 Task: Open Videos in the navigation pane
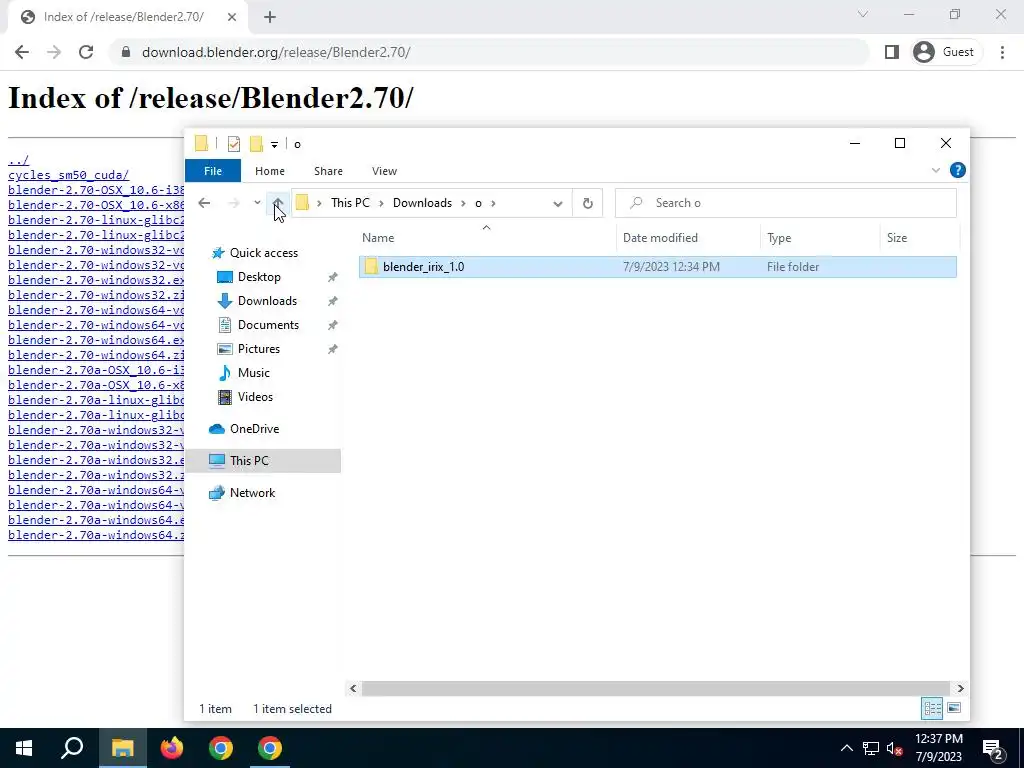[x=255, y=397]
